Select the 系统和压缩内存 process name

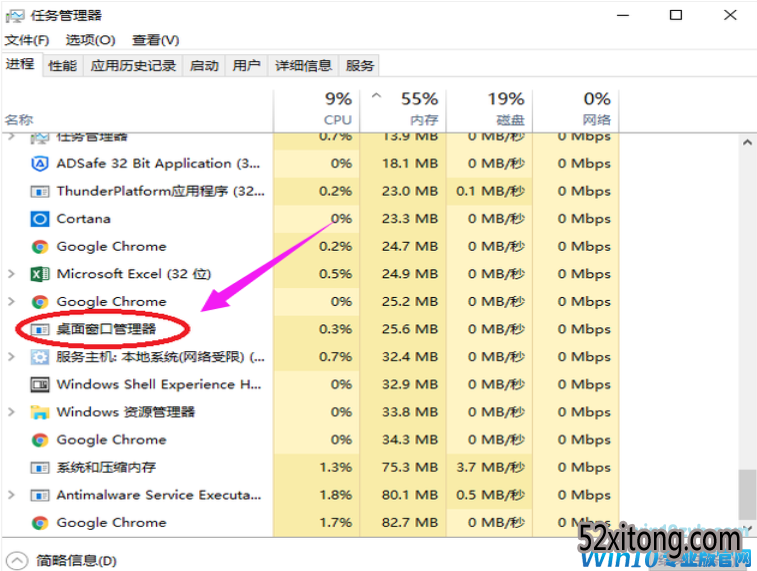[x=106, y=468]
